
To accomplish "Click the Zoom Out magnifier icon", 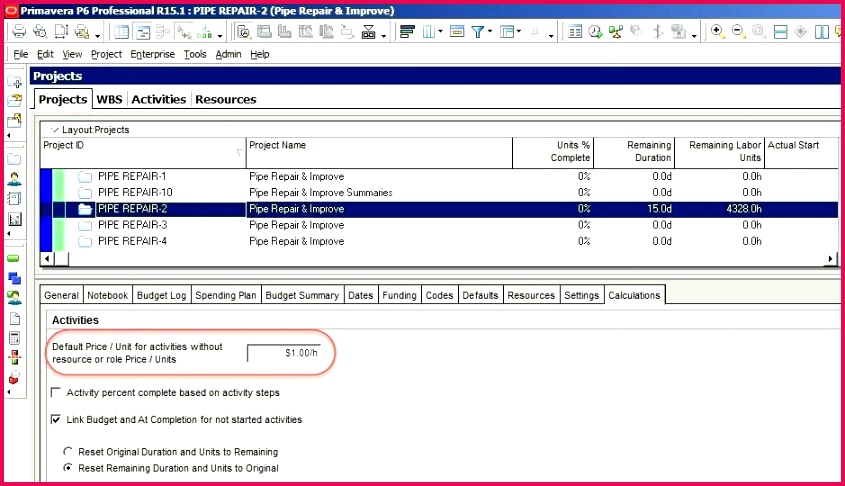I will pyautogui.click(x=738, y=32).
